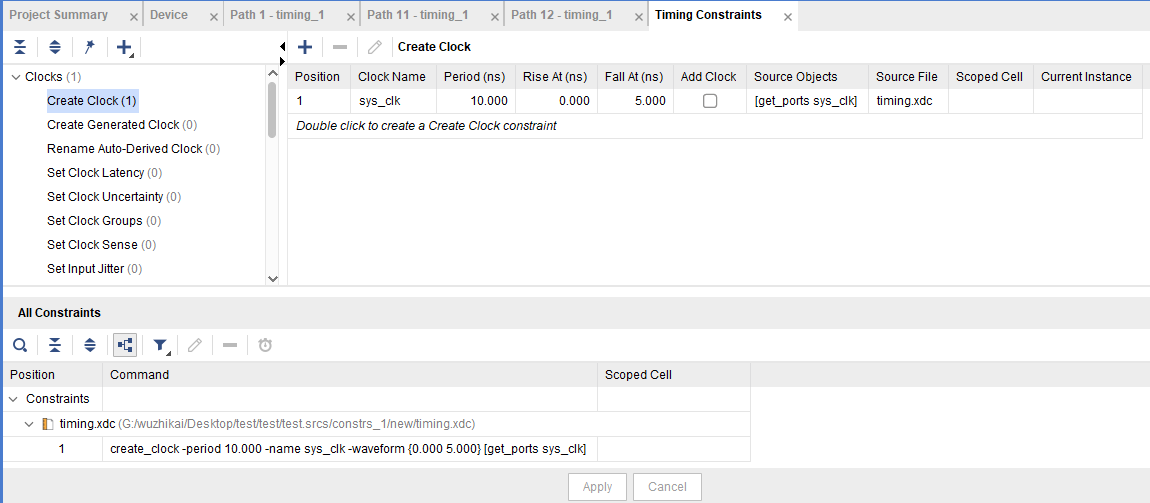The width and height of the screenshot is (1150, 503).
Task: Select Create Generated Clock item
Action: pyautogui.click(x=113, y=125)
